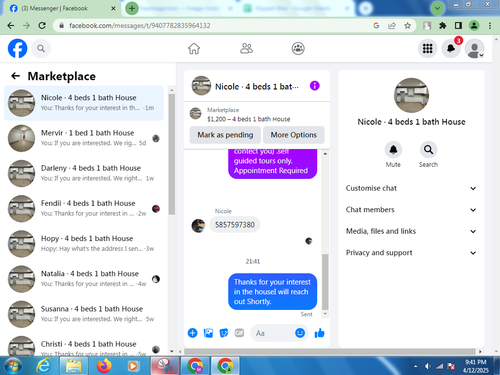
Task: Bookmark this page with the star icon
Action: point(407,26)
